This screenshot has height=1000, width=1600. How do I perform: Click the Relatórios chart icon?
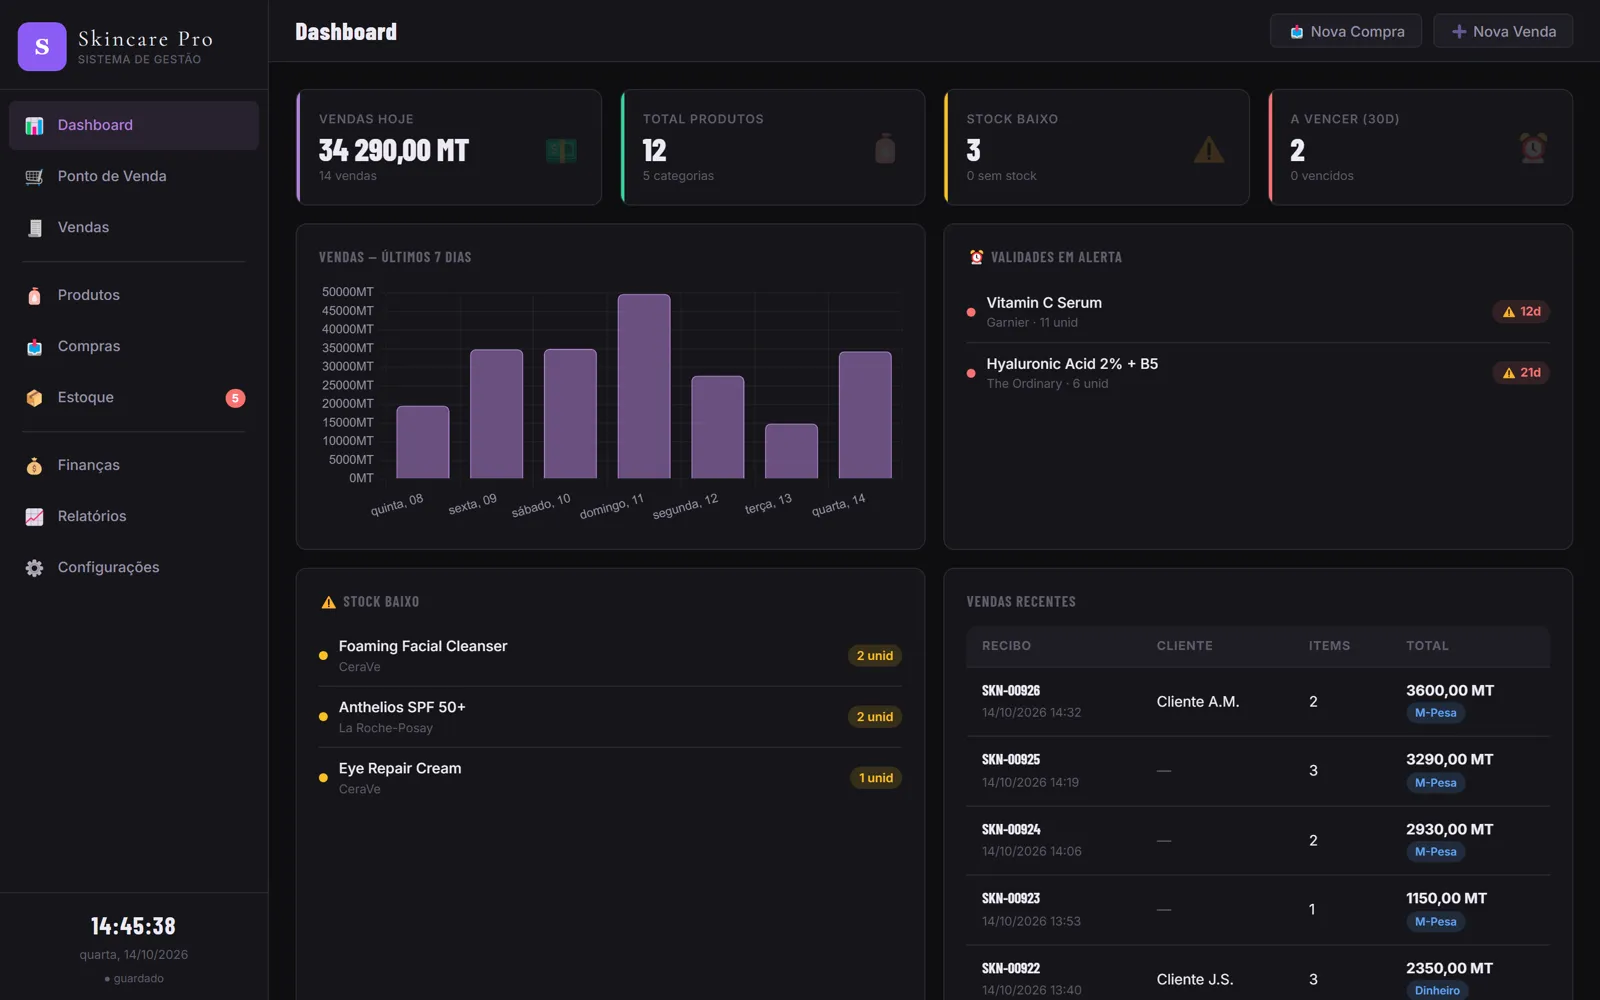(x=34, y=517)
